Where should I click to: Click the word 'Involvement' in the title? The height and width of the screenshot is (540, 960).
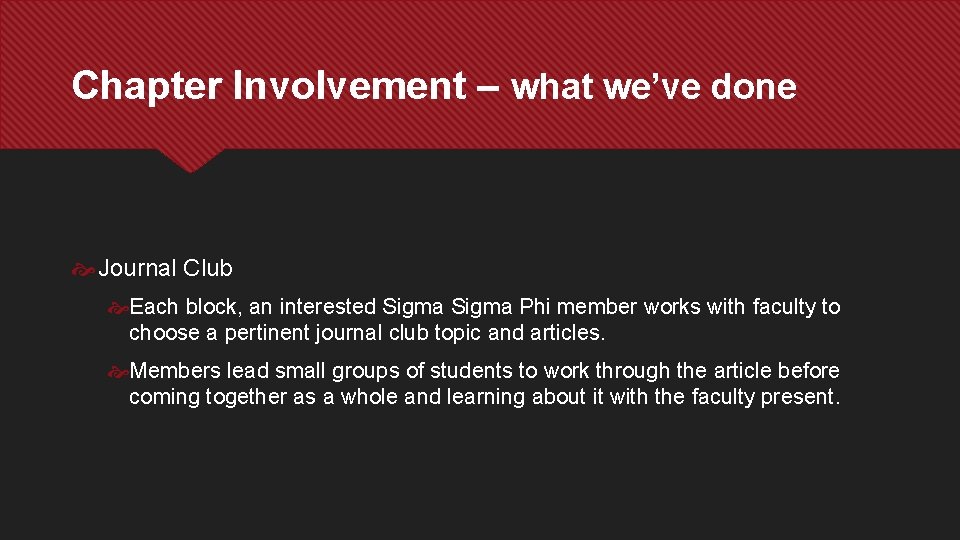coord(350,86)
